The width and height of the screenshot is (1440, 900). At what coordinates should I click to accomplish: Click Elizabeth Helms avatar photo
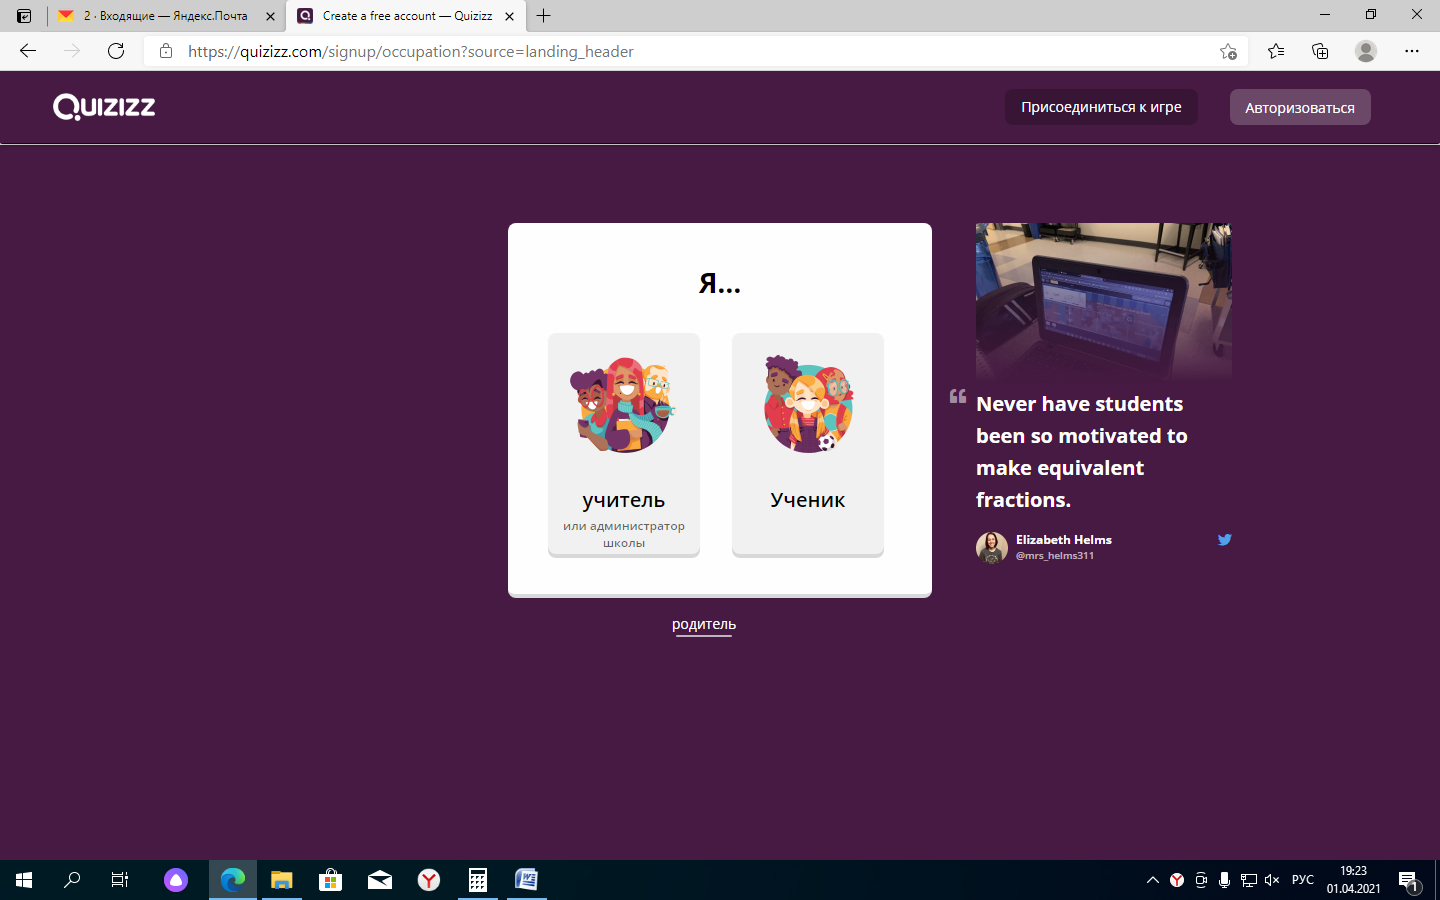pyautogui.click(x=992, y=547)
